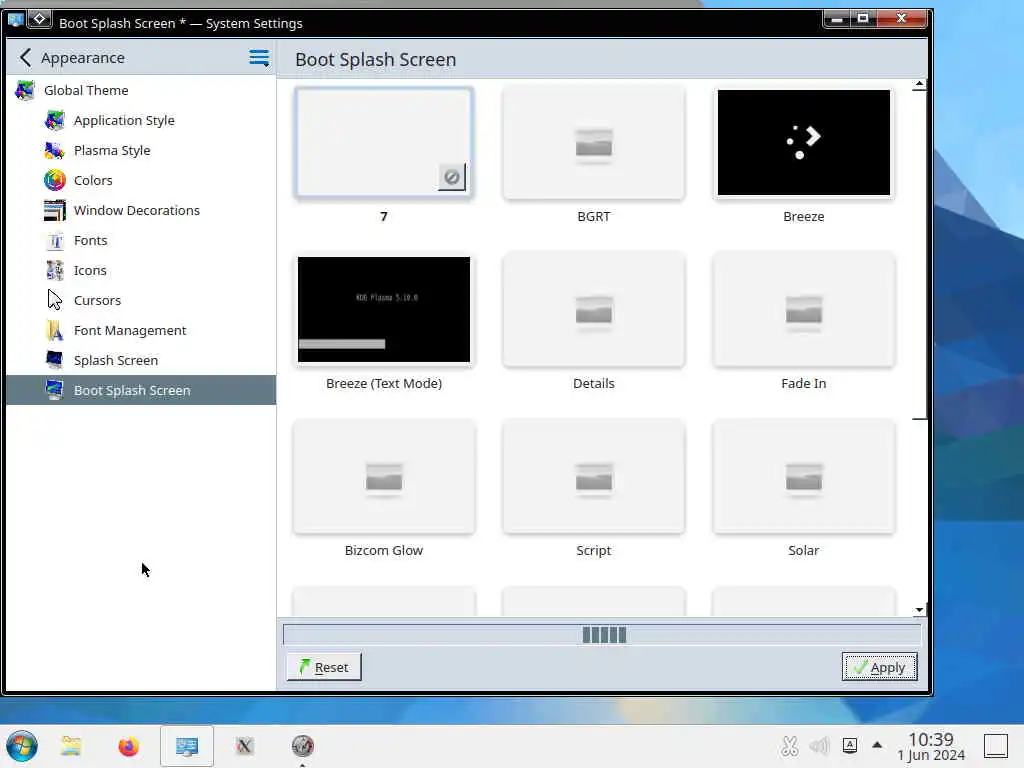
Task: Click the Splash Screen monitor icon
Action: point(55,360)
